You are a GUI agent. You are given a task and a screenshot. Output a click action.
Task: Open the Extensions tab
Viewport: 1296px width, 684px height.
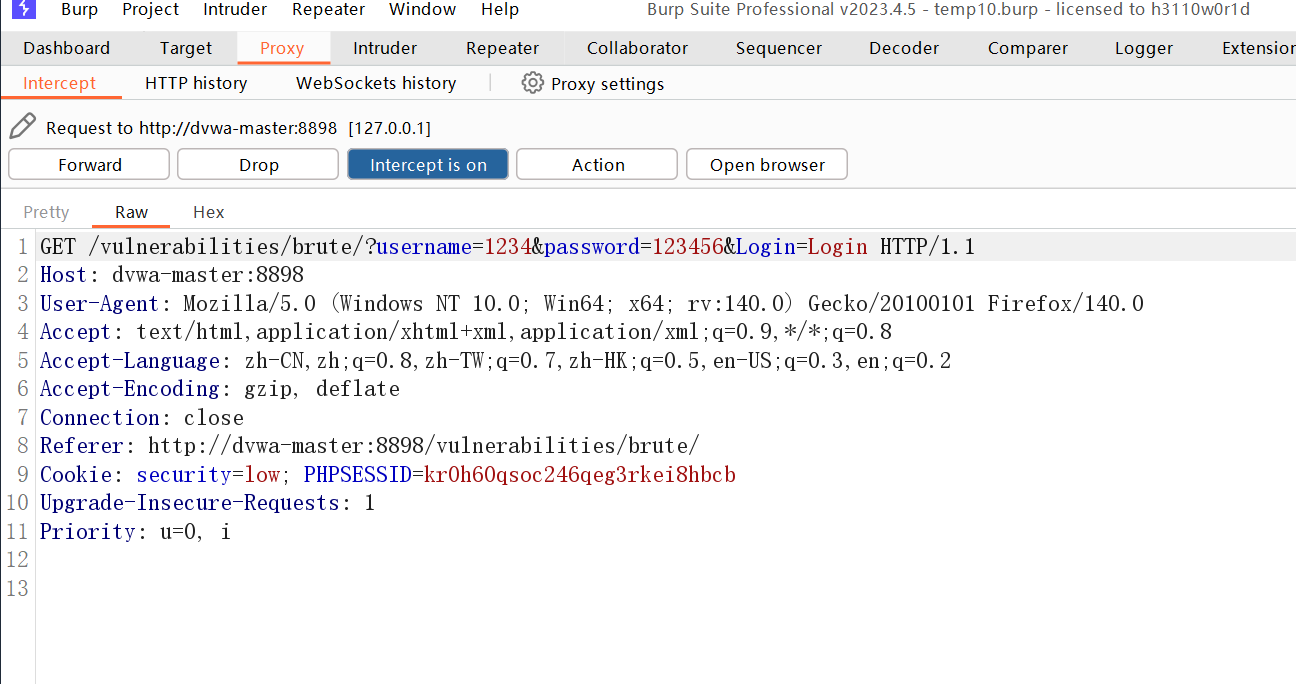pyautogui.click(x=1258, y=48)
